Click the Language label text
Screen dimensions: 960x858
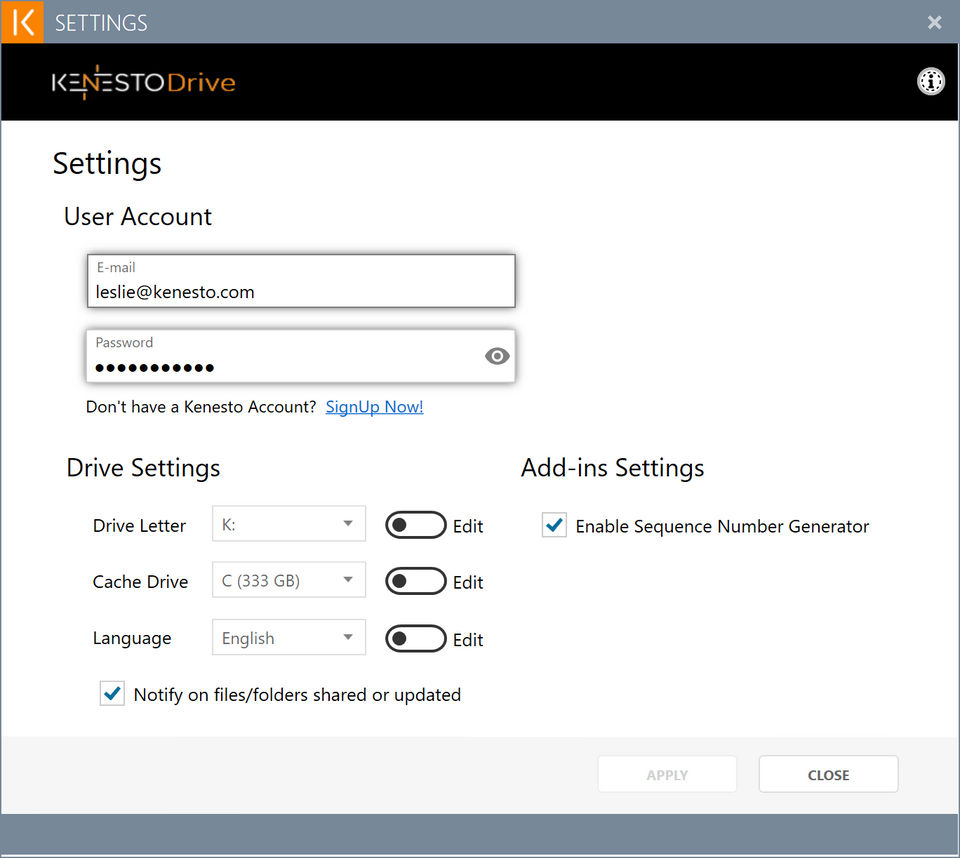pyautogui.click(x=132, y=639)
